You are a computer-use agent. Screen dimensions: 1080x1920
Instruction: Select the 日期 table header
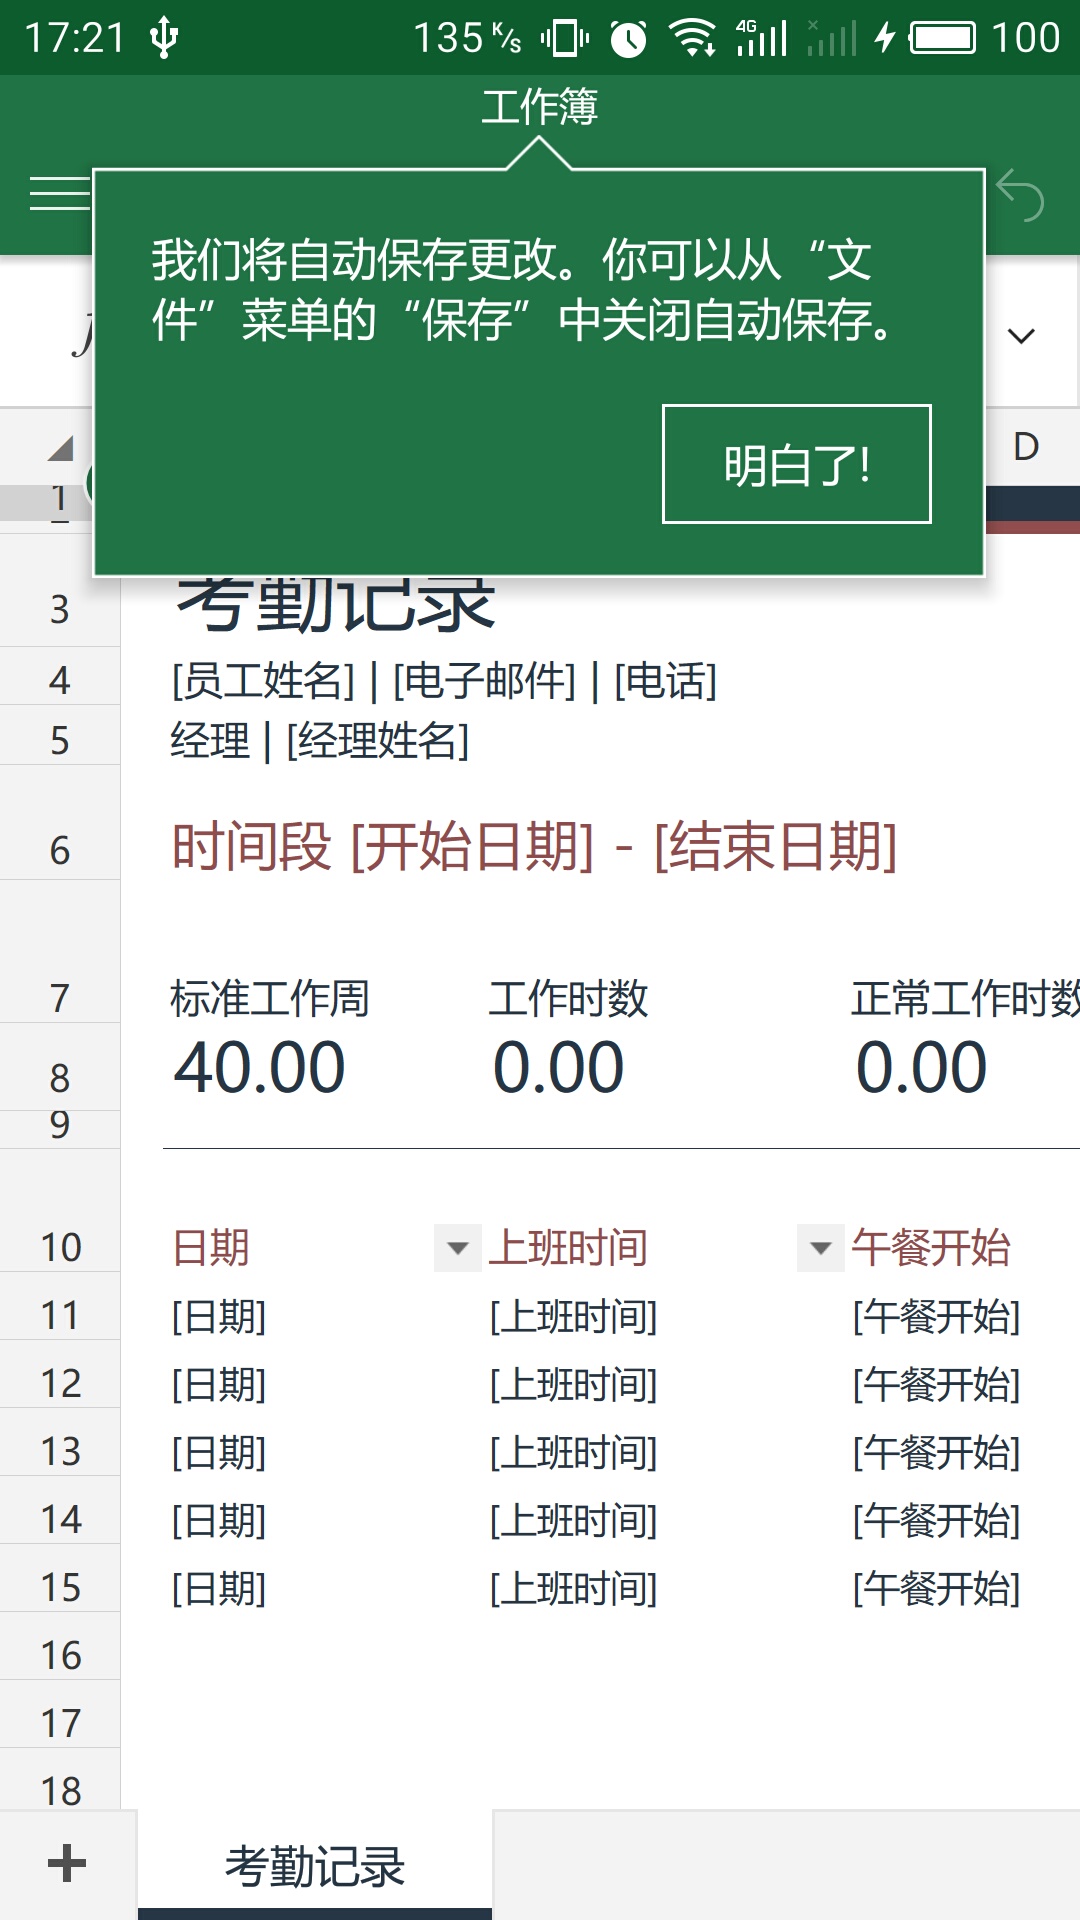click(x=211, y=1248)
